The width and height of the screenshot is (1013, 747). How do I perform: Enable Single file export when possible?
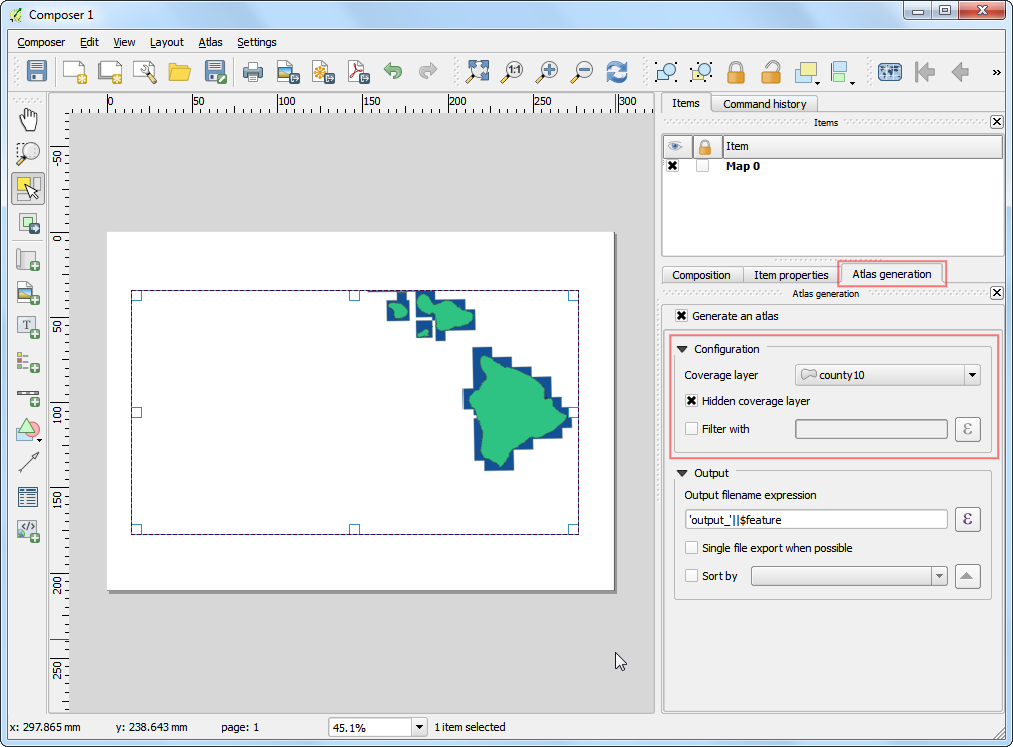click(691, 548)
